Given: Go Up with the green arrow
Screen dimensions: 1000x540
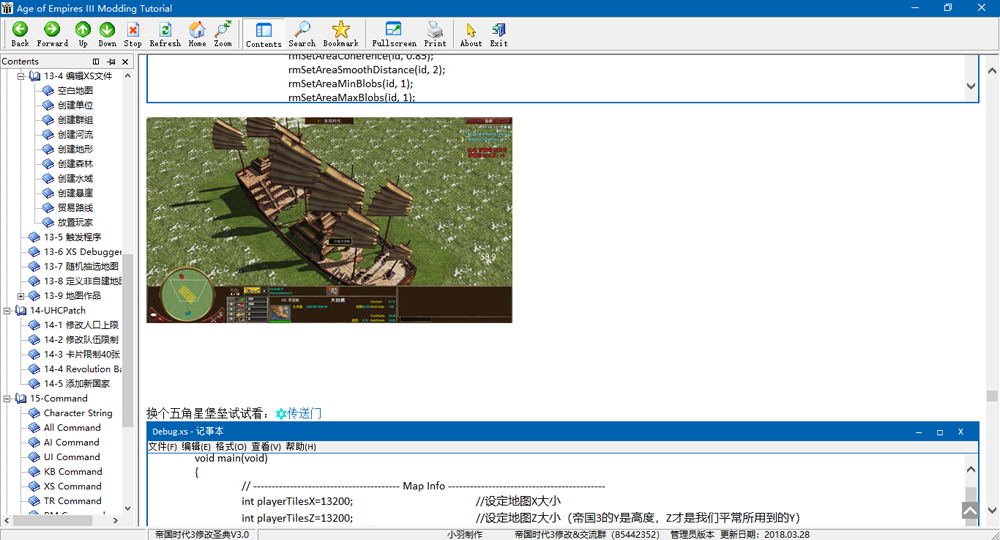Looking at the screenshot, I should coord(83,34).
